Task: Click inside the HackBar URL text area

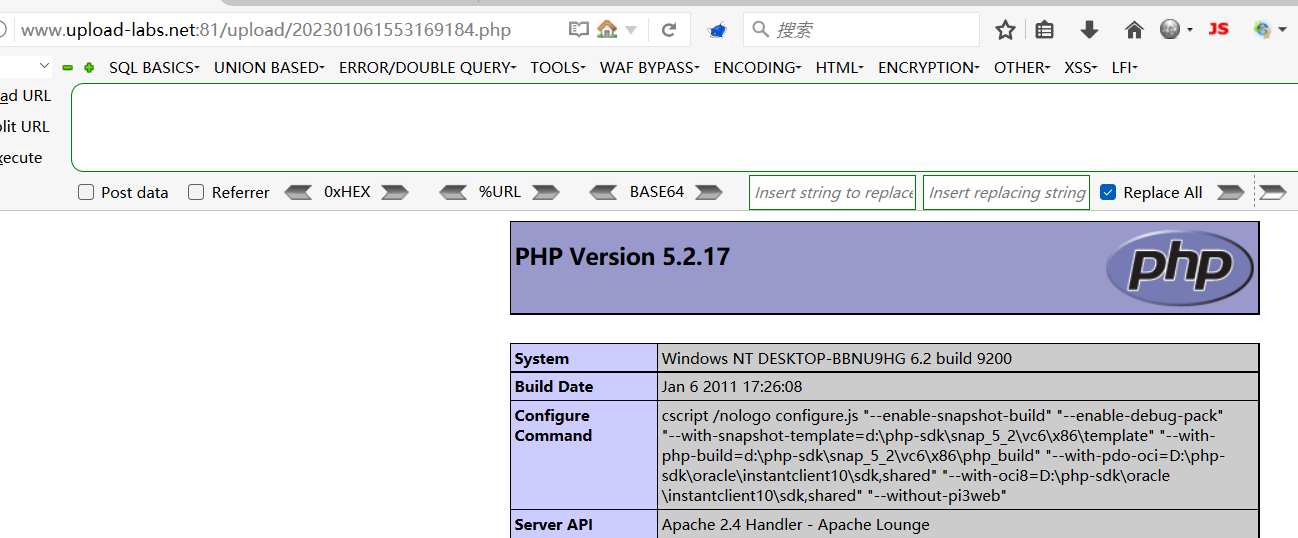Action: point(684,128)
